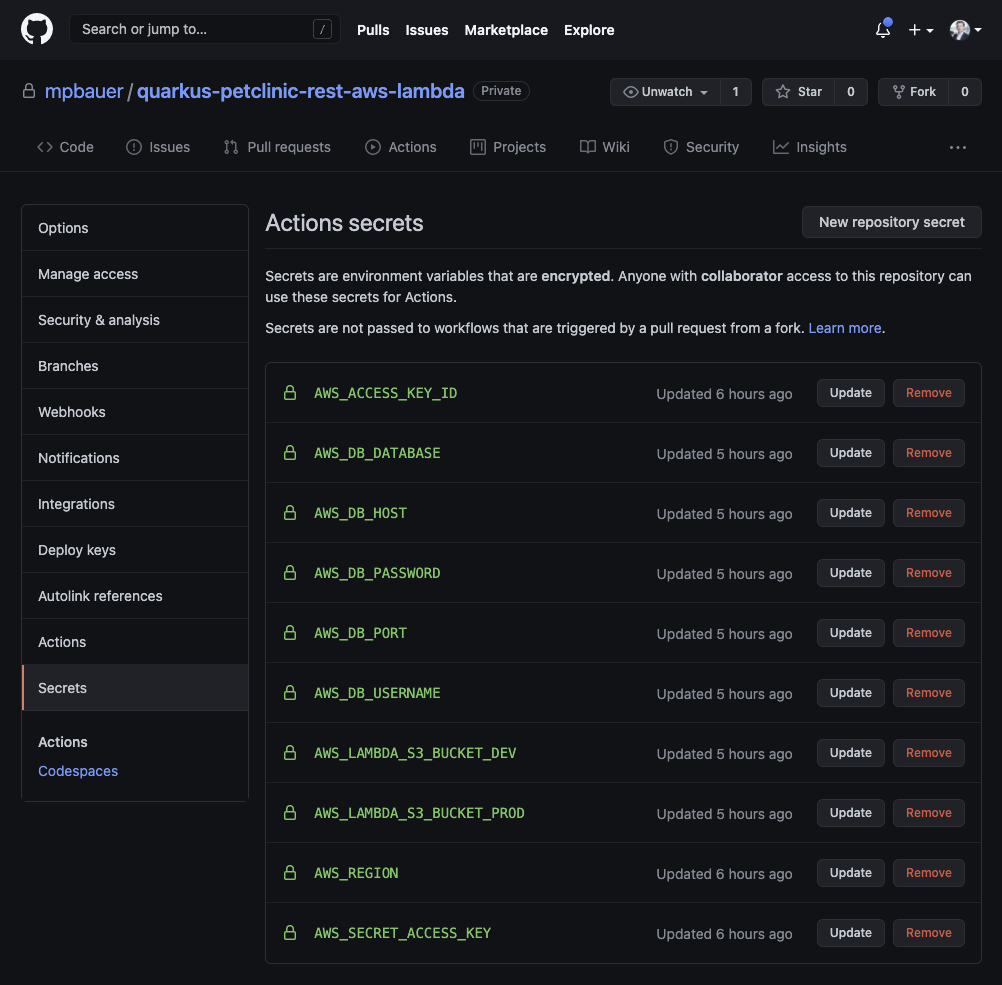Update the AWS_DB_PASSWORD secret
1002x985 pixels.
tap(851, 573)
